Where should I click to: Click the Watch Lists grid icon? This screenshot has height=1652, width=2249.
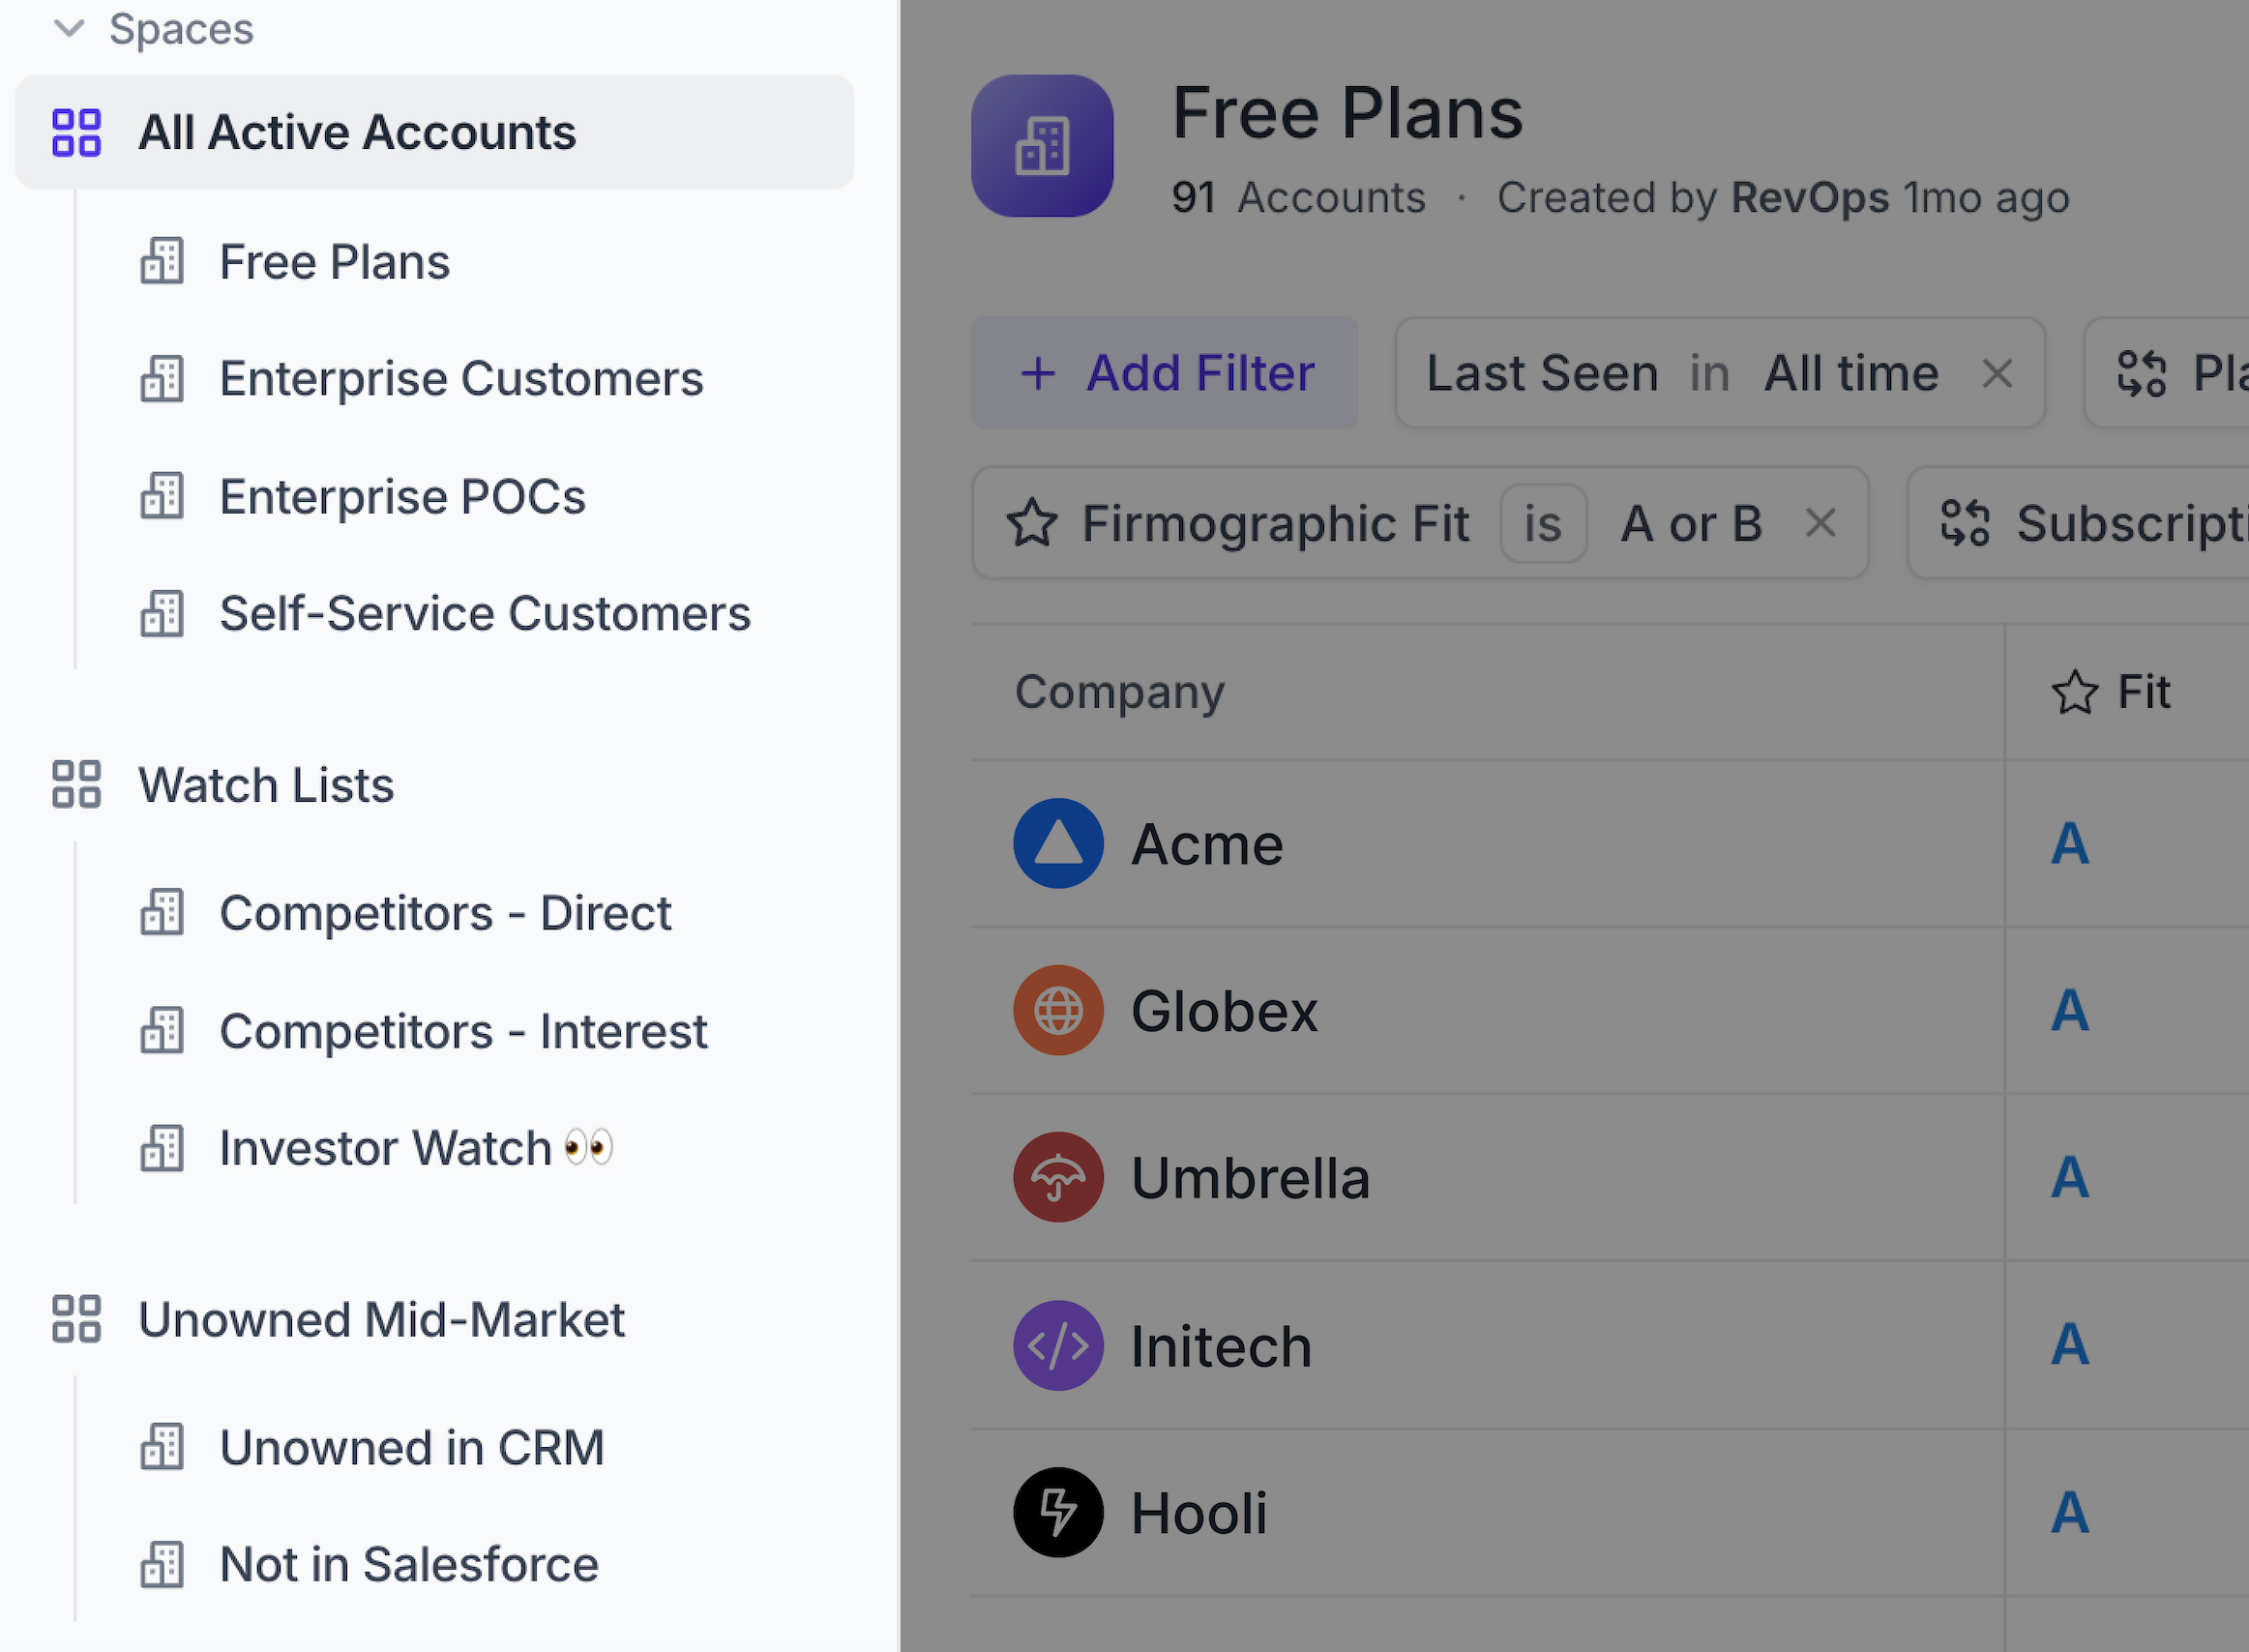[x=76, y=785]
